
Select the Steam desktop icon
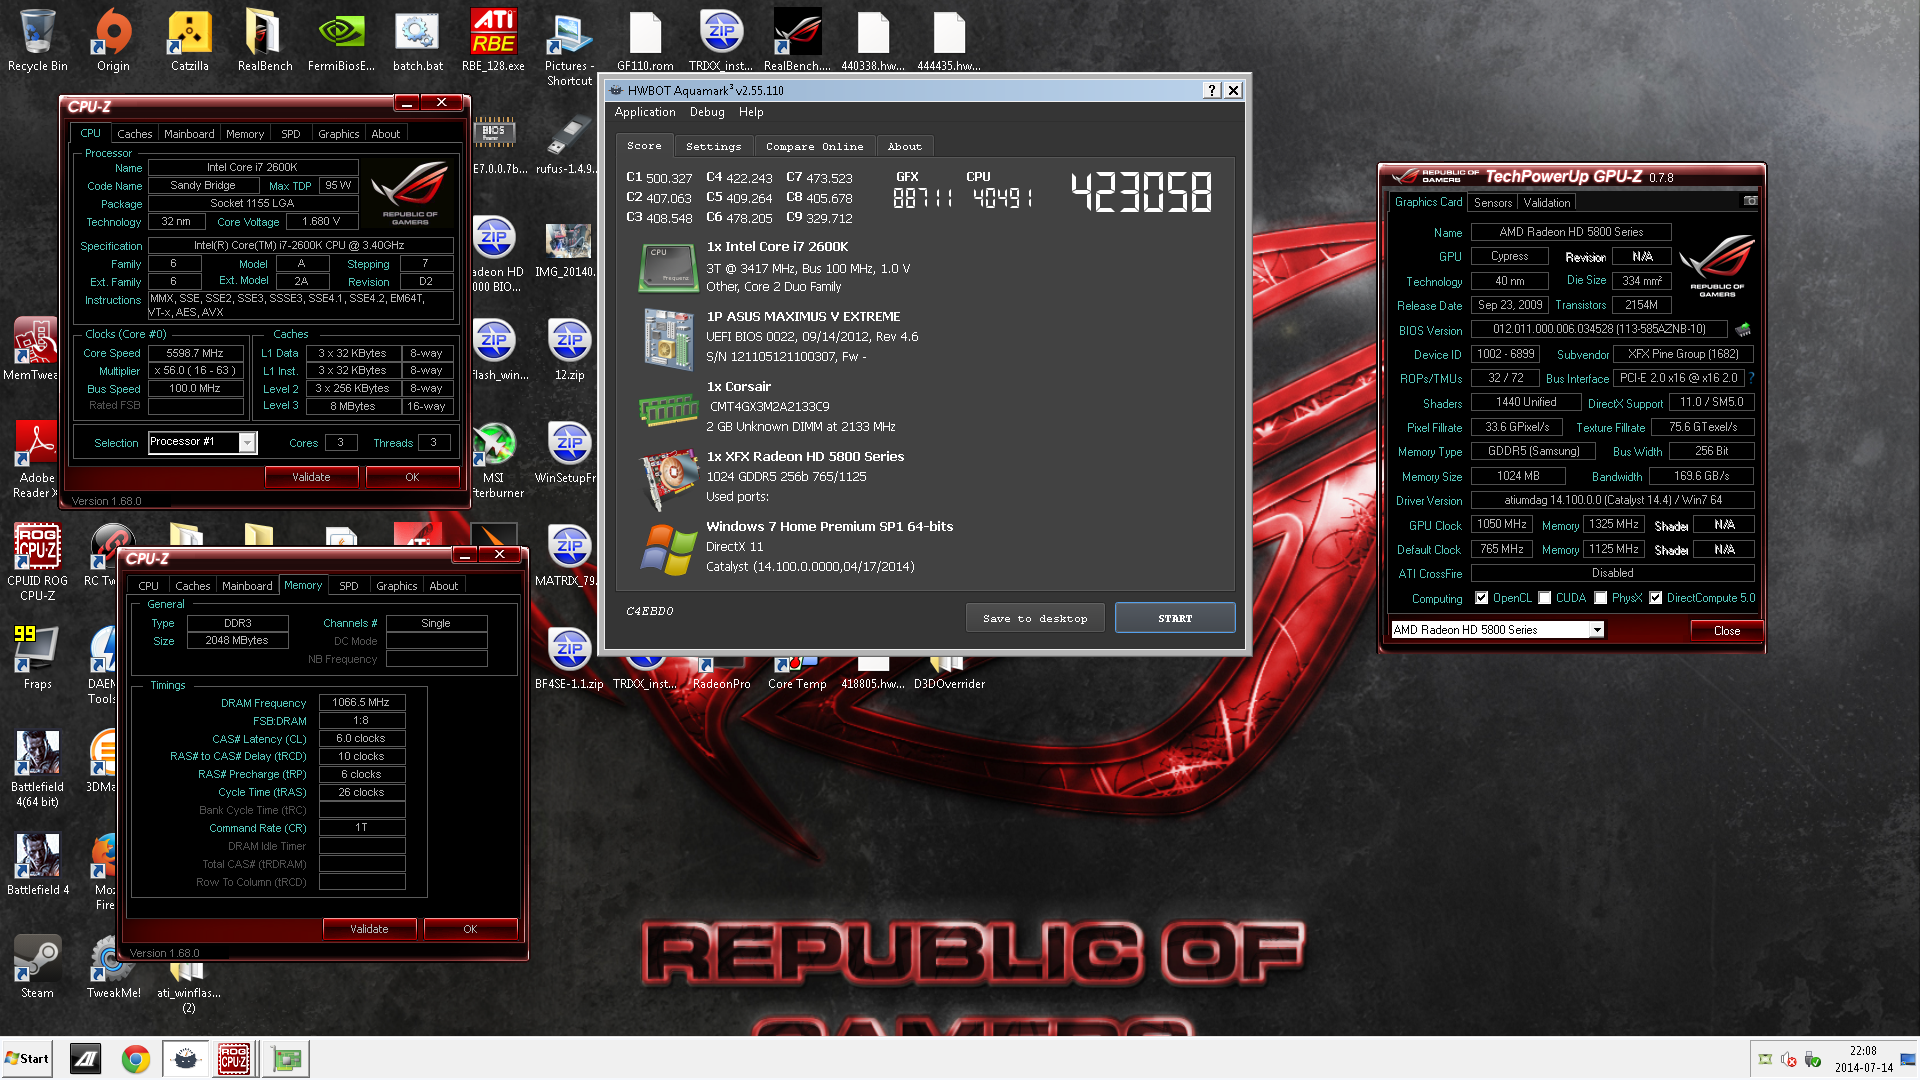pyautogui.click(x=37, y=966)
